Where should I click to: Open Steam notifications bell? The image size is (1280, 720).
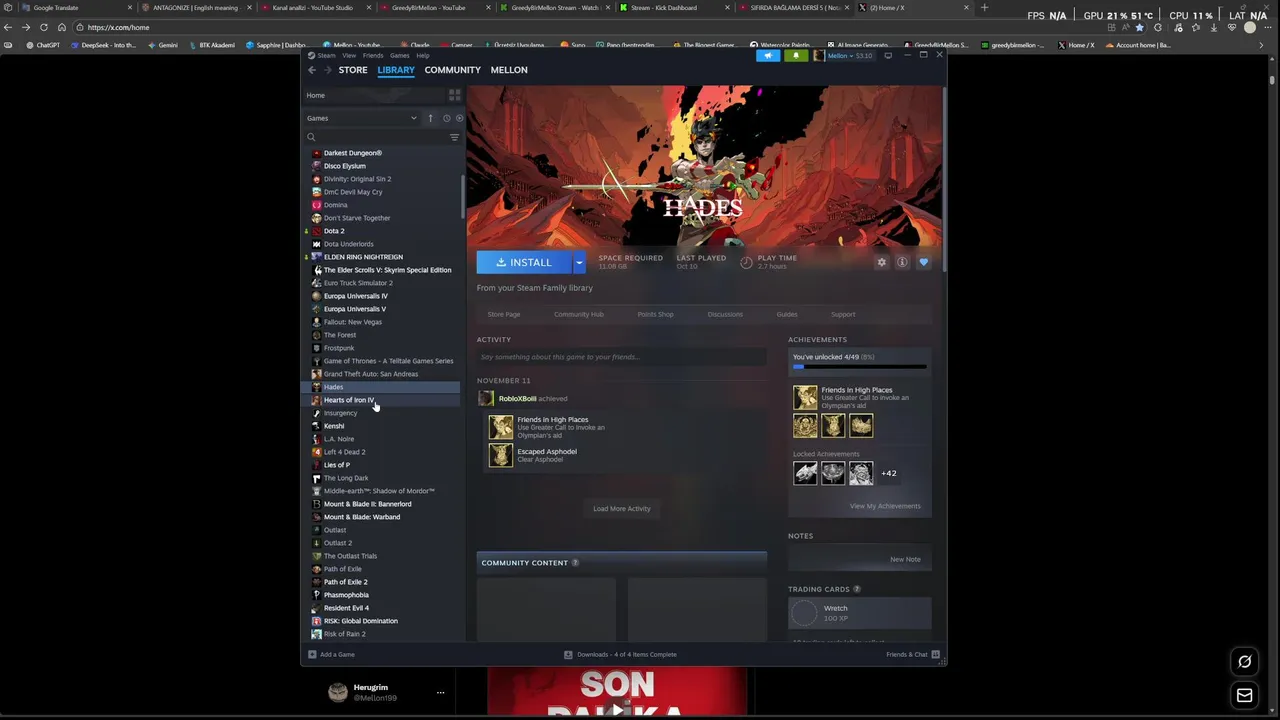tap(796, 56)
